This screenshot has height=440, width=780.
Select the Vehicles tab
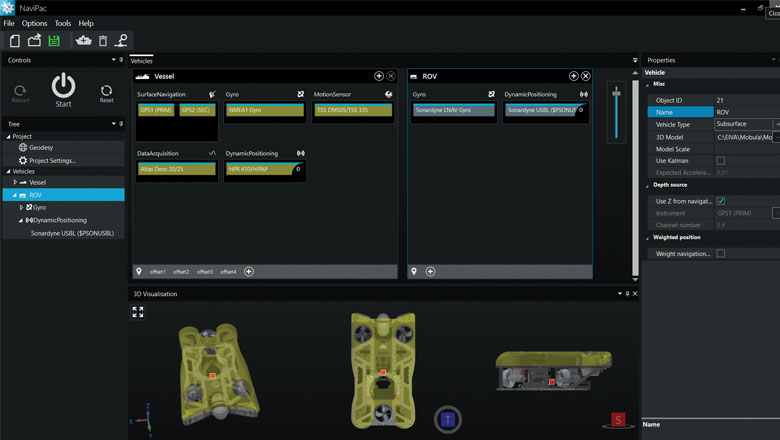tap(141, 61)
